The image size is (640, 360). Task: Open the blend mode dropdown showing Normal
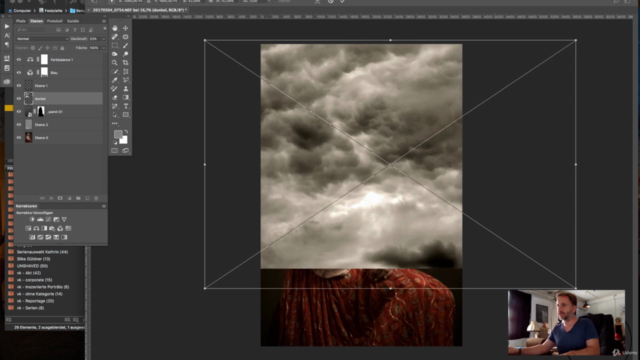[42, 39]
